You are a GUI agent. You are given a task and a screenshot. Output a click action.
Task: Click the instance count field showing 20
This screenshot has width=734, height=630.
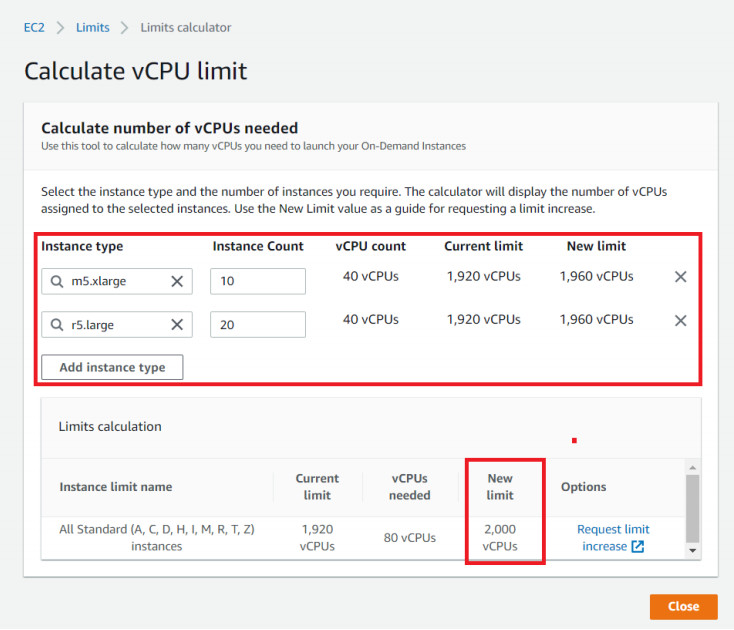click(258, 324)
